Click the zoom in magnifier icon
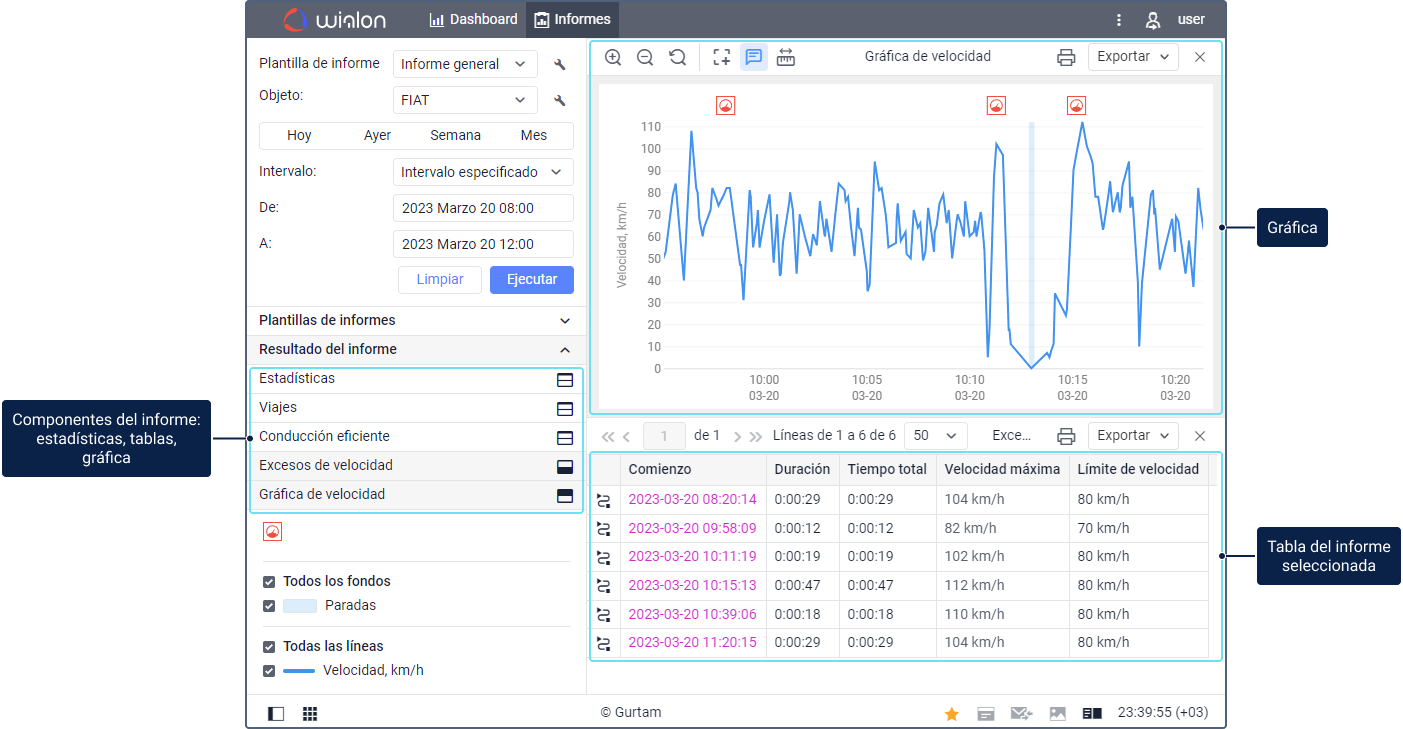The width and height of the screenshot is (1403, 729). pos(613,57)
